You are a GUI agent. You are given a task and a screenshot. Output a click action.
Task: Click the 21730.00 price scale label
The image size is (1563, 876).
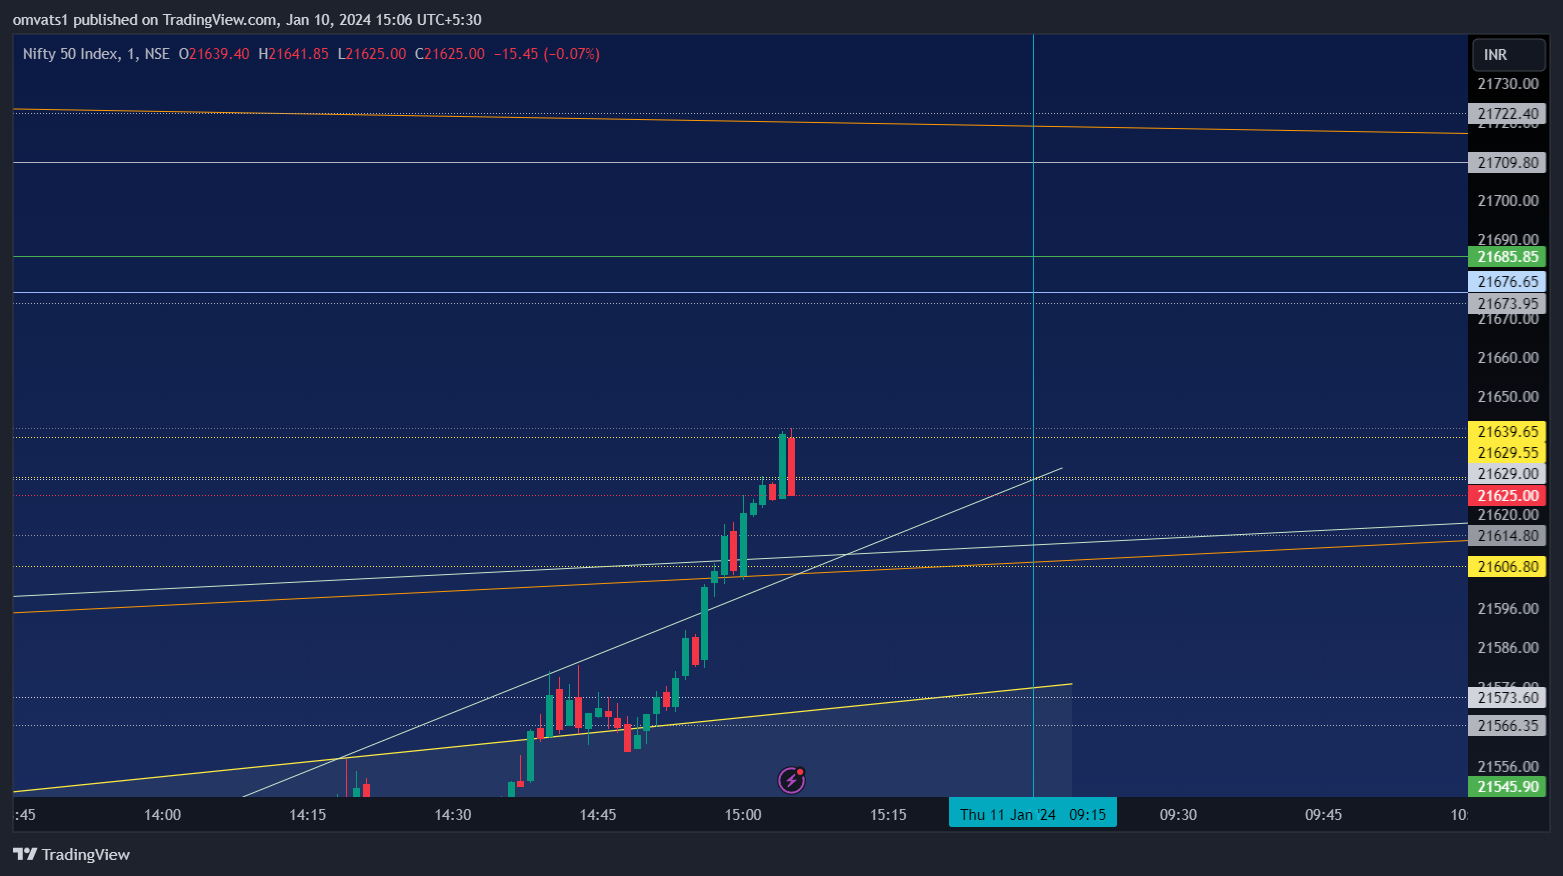pyautogui.click(x=1508, y=84)
